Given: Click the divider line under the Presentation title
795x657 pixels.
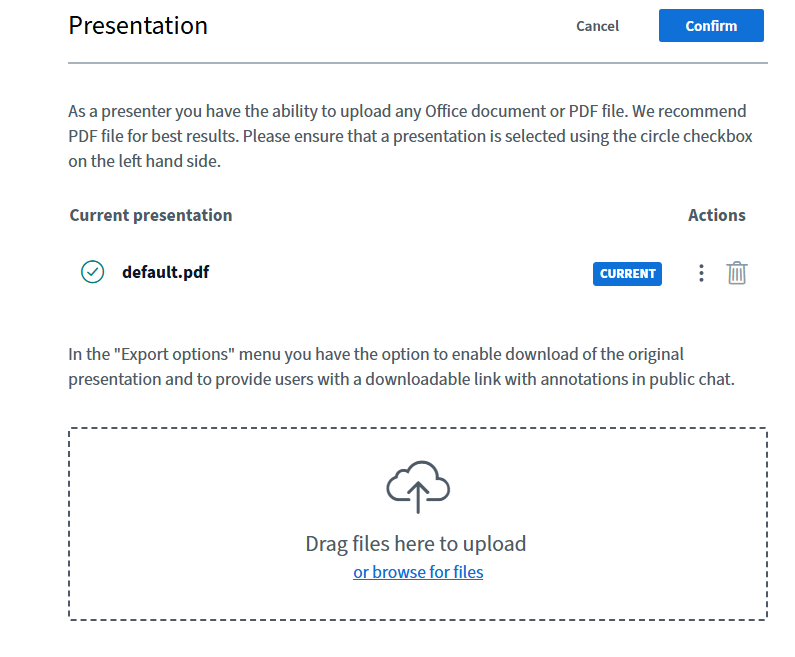Looking at the screenshot, I should (x=418, y=63).
